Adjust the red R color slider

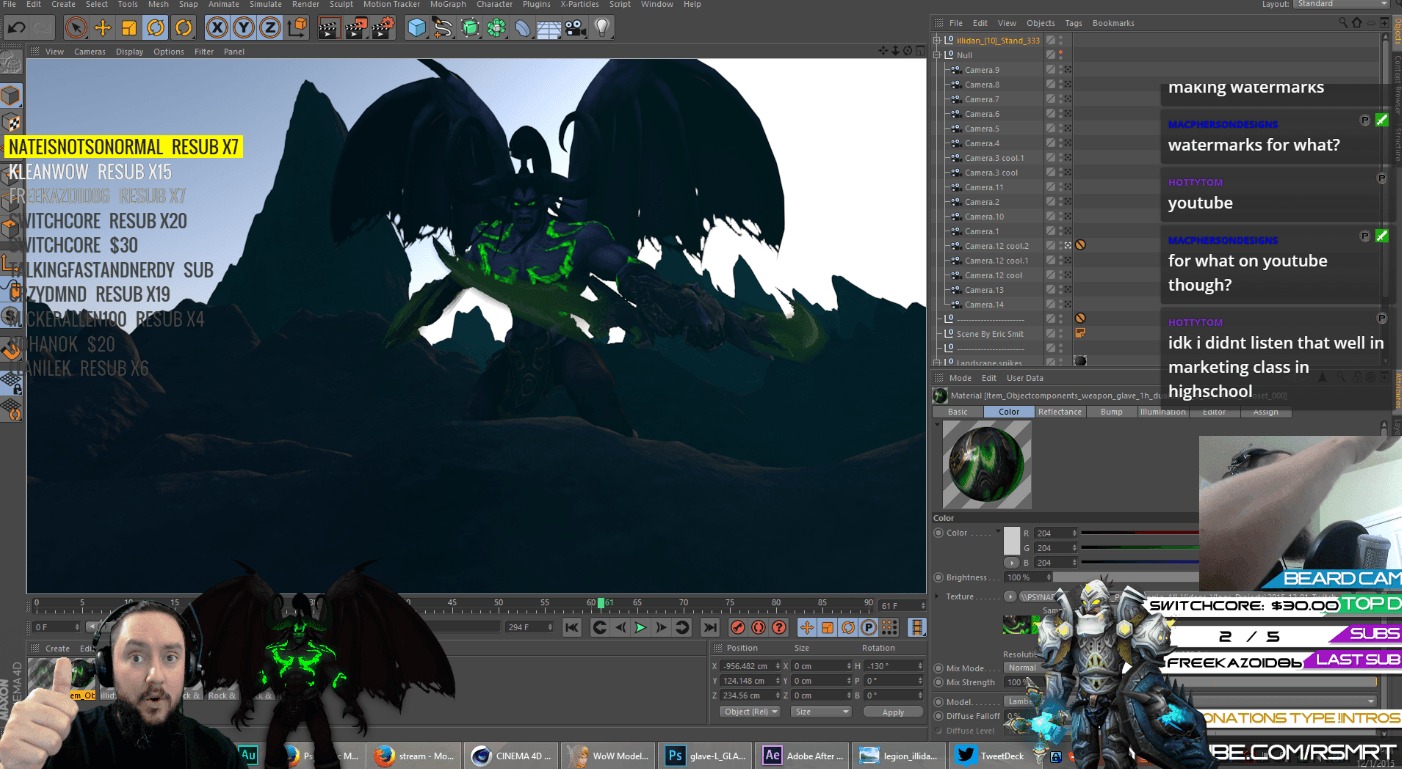(1139, 533)
